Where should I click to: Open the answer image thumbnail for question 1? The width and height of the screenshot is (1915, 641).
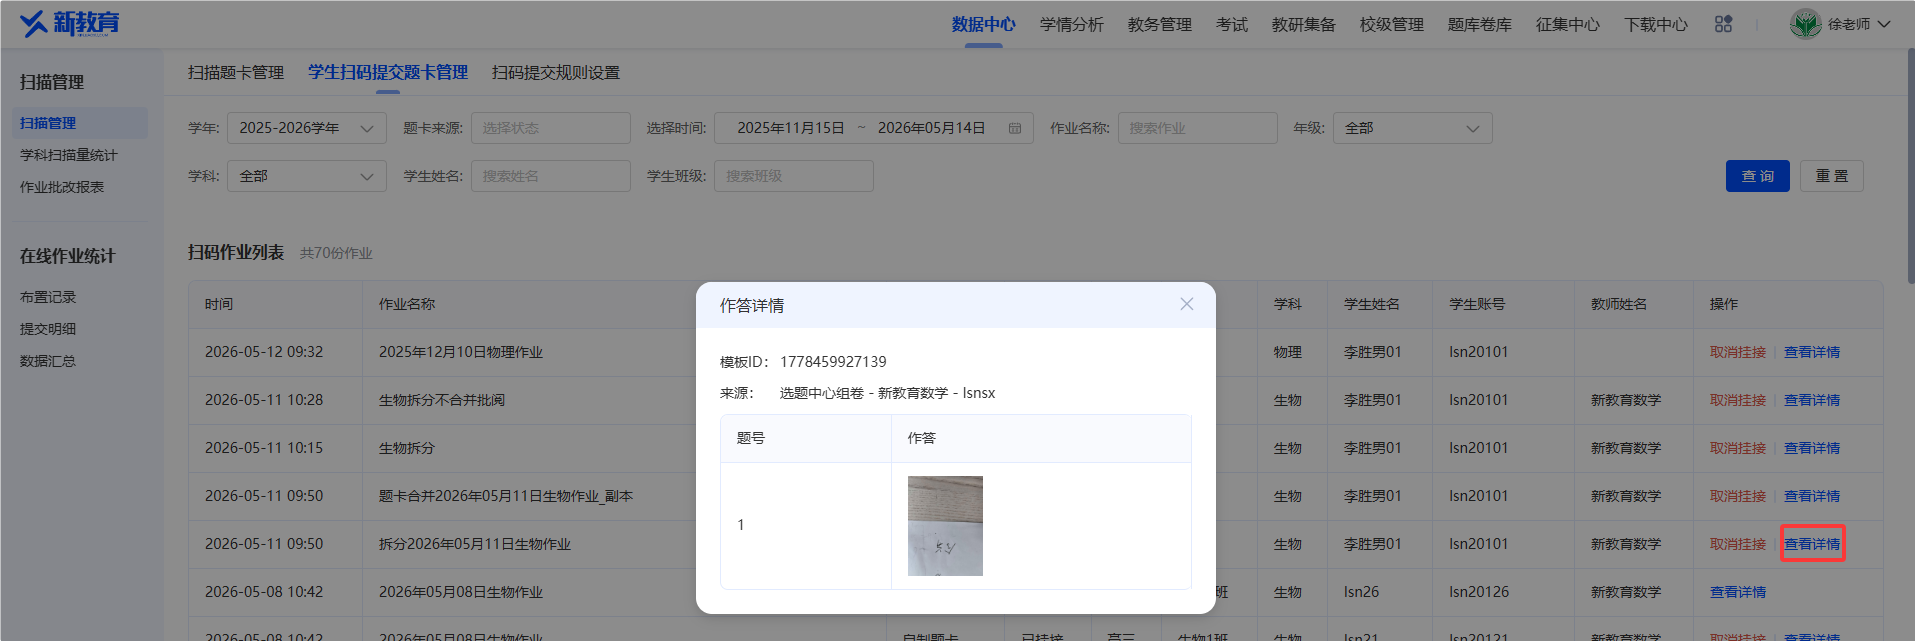(x=945, y=526)
